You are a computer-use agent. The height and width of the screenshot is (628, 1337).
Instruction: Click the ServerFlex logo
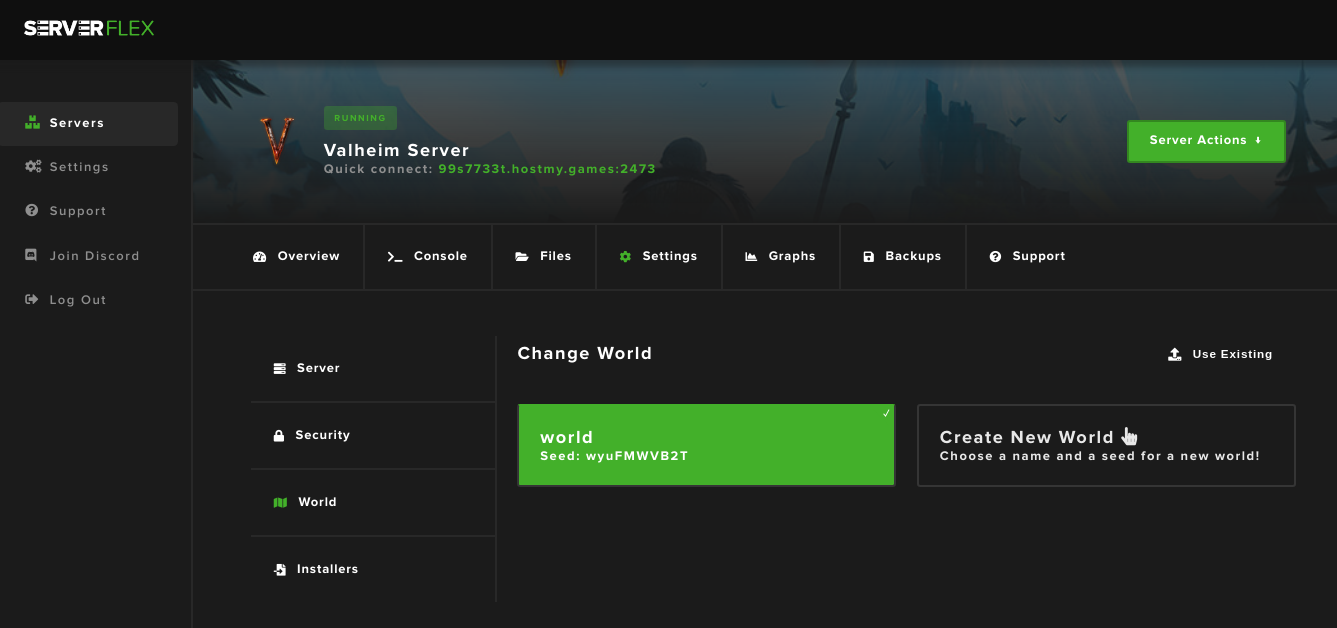(89, 28)
